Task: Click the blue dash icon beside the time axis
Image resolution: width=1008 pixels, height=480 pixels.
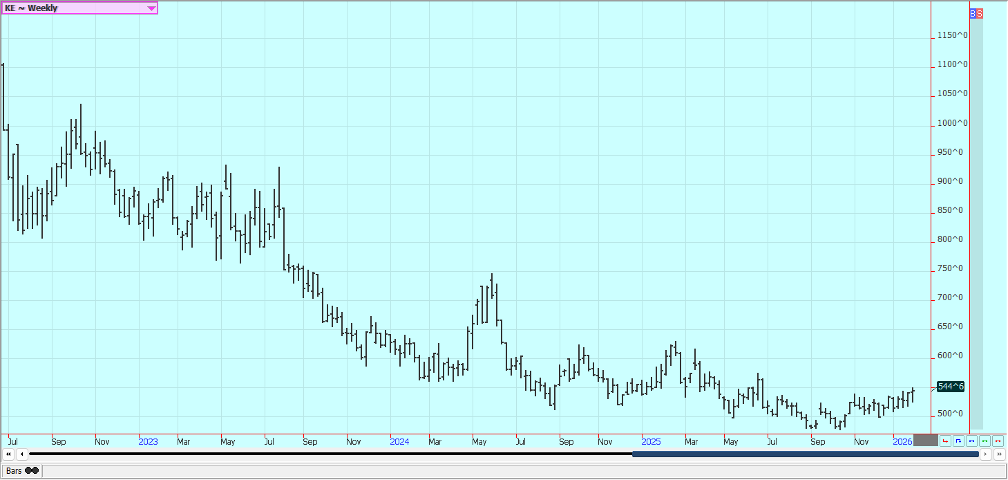Action: (972, 440)
